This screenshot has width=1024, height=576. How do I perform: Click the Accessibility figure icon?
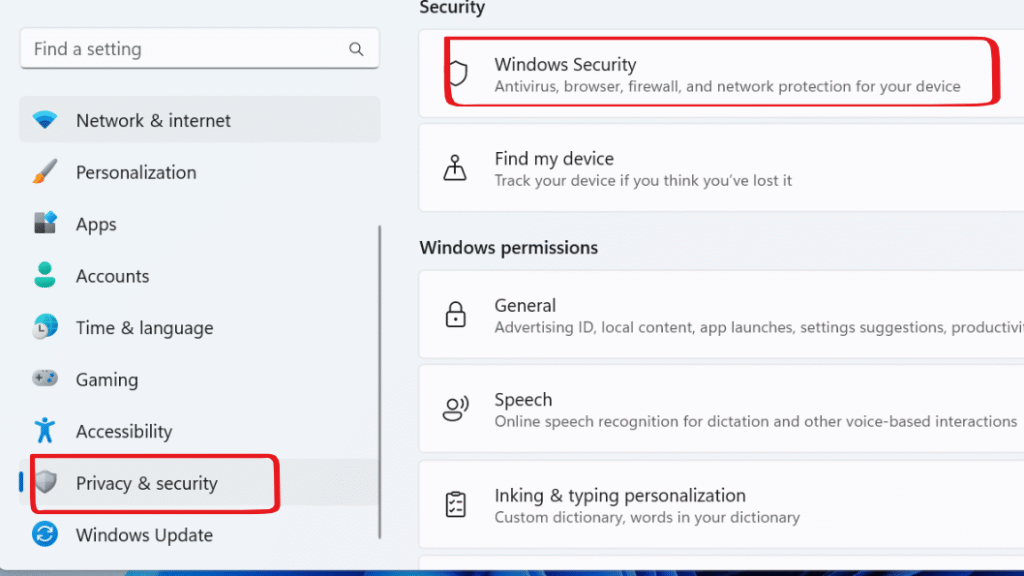click(x=45, y=430)
